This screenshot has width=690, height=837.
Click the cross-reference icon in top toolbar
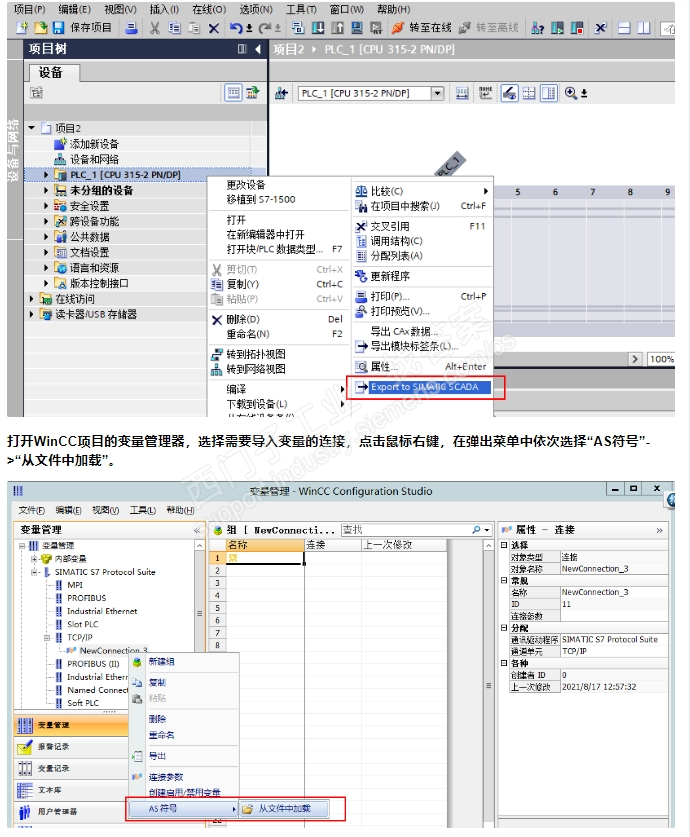[x=600, y=28]
